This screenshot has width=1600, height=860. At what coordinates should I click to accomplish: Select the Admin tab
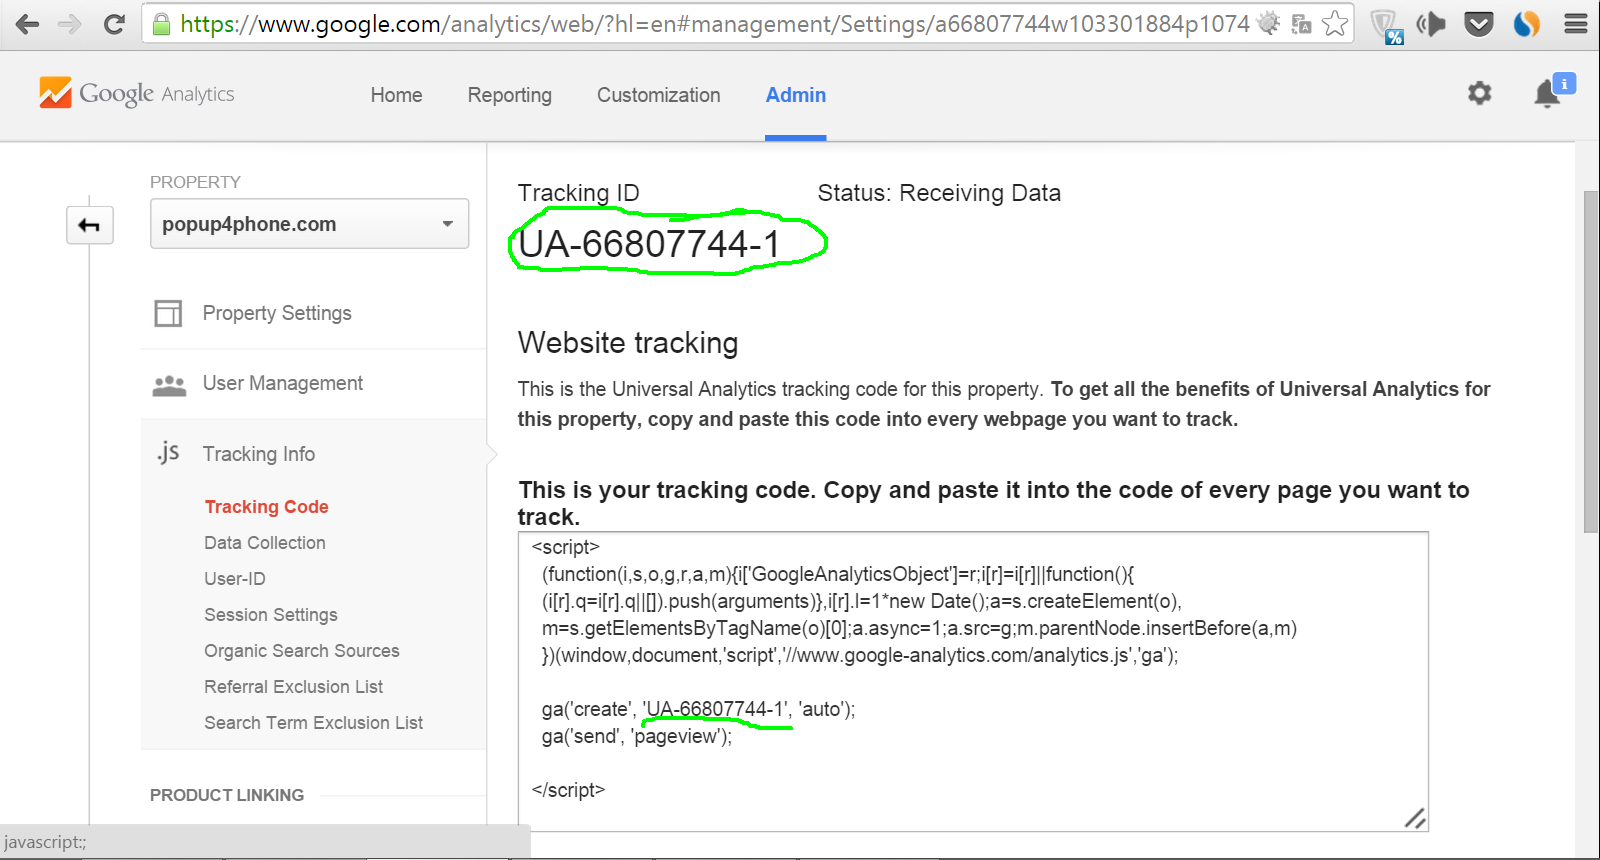[x=796, y=95]
